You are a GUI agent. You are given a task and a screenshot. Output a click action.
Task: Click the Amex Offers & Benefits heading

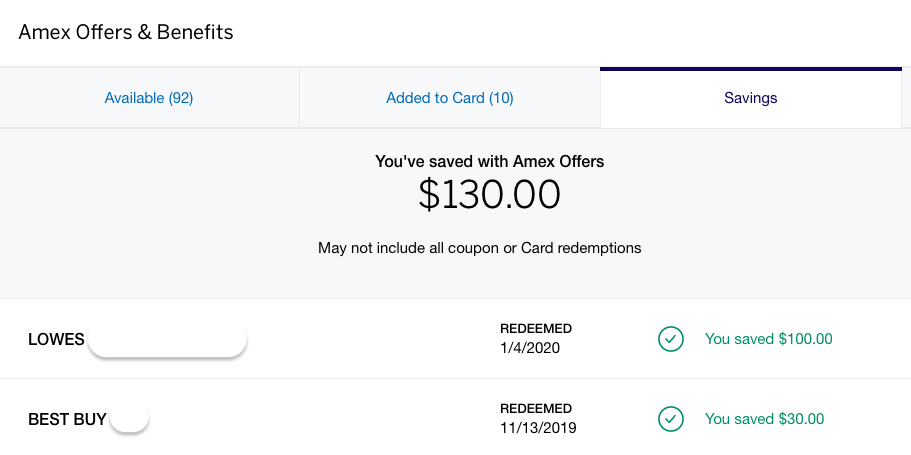tap(125, 32)
